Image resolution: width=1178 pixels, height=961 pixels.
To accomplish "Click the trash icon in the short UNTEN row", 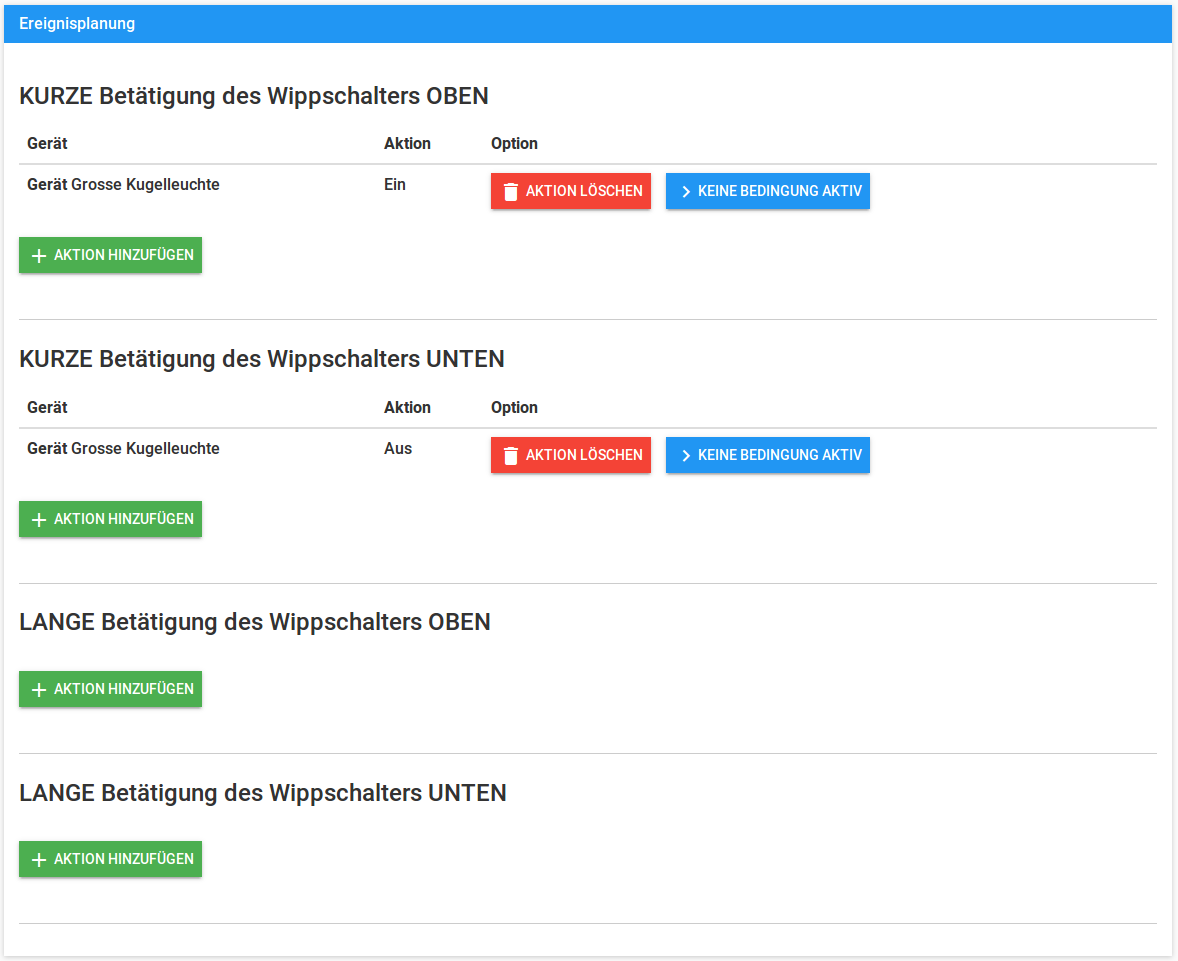I will (511, 455).
